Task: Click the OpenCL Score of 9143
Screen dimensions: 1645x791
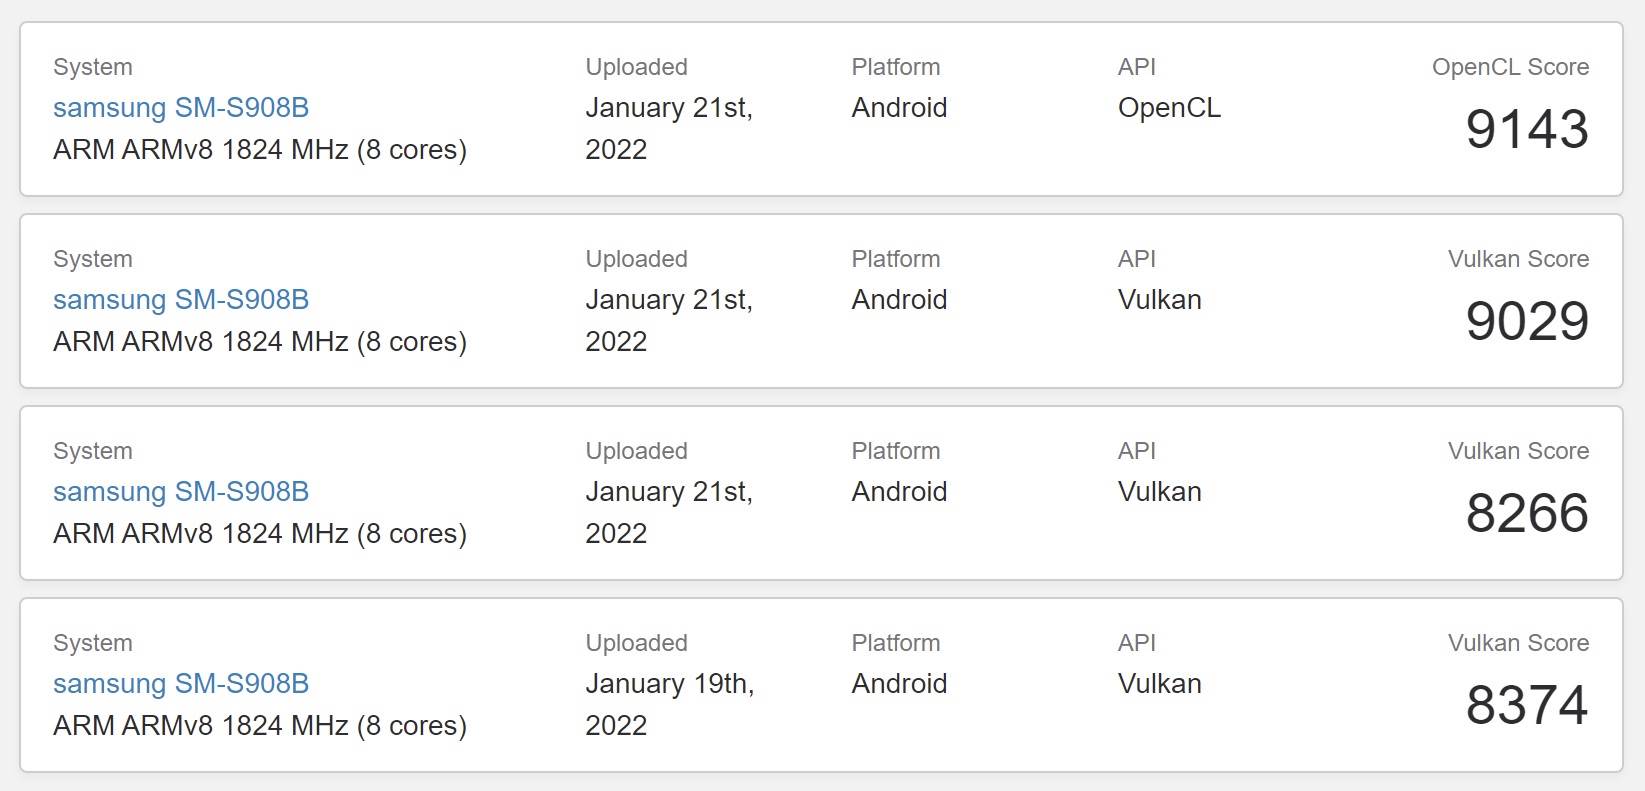Action: pyautogui.click(x=1525, y=128)
